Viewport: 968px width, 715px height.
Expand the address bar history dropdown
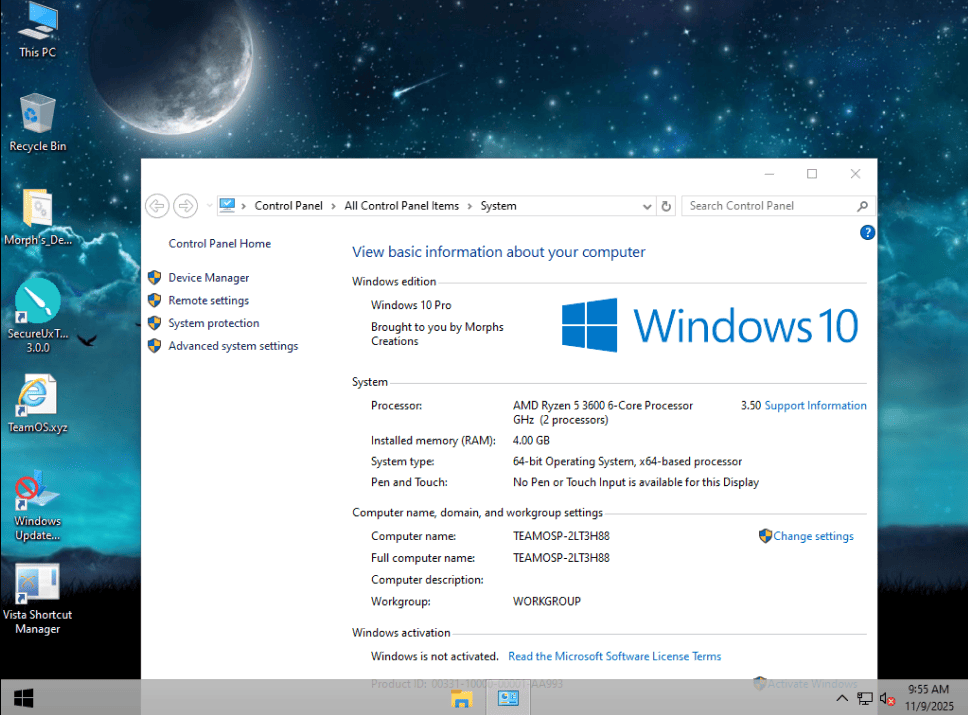tap(647, 206)
